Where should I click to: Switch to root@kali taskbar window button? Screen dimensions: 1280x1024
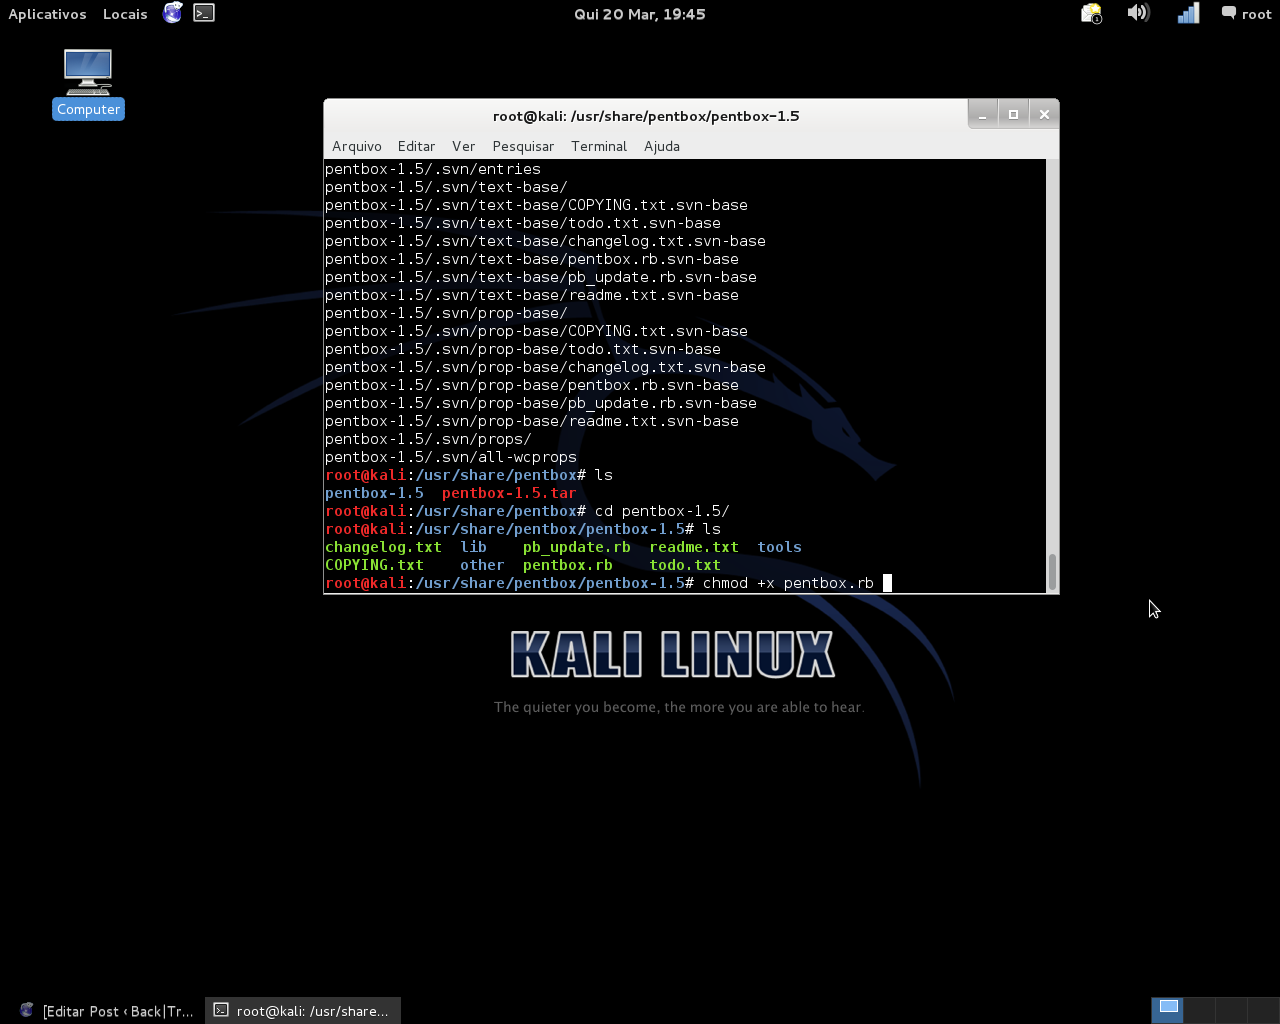(x=303, y=1011)
